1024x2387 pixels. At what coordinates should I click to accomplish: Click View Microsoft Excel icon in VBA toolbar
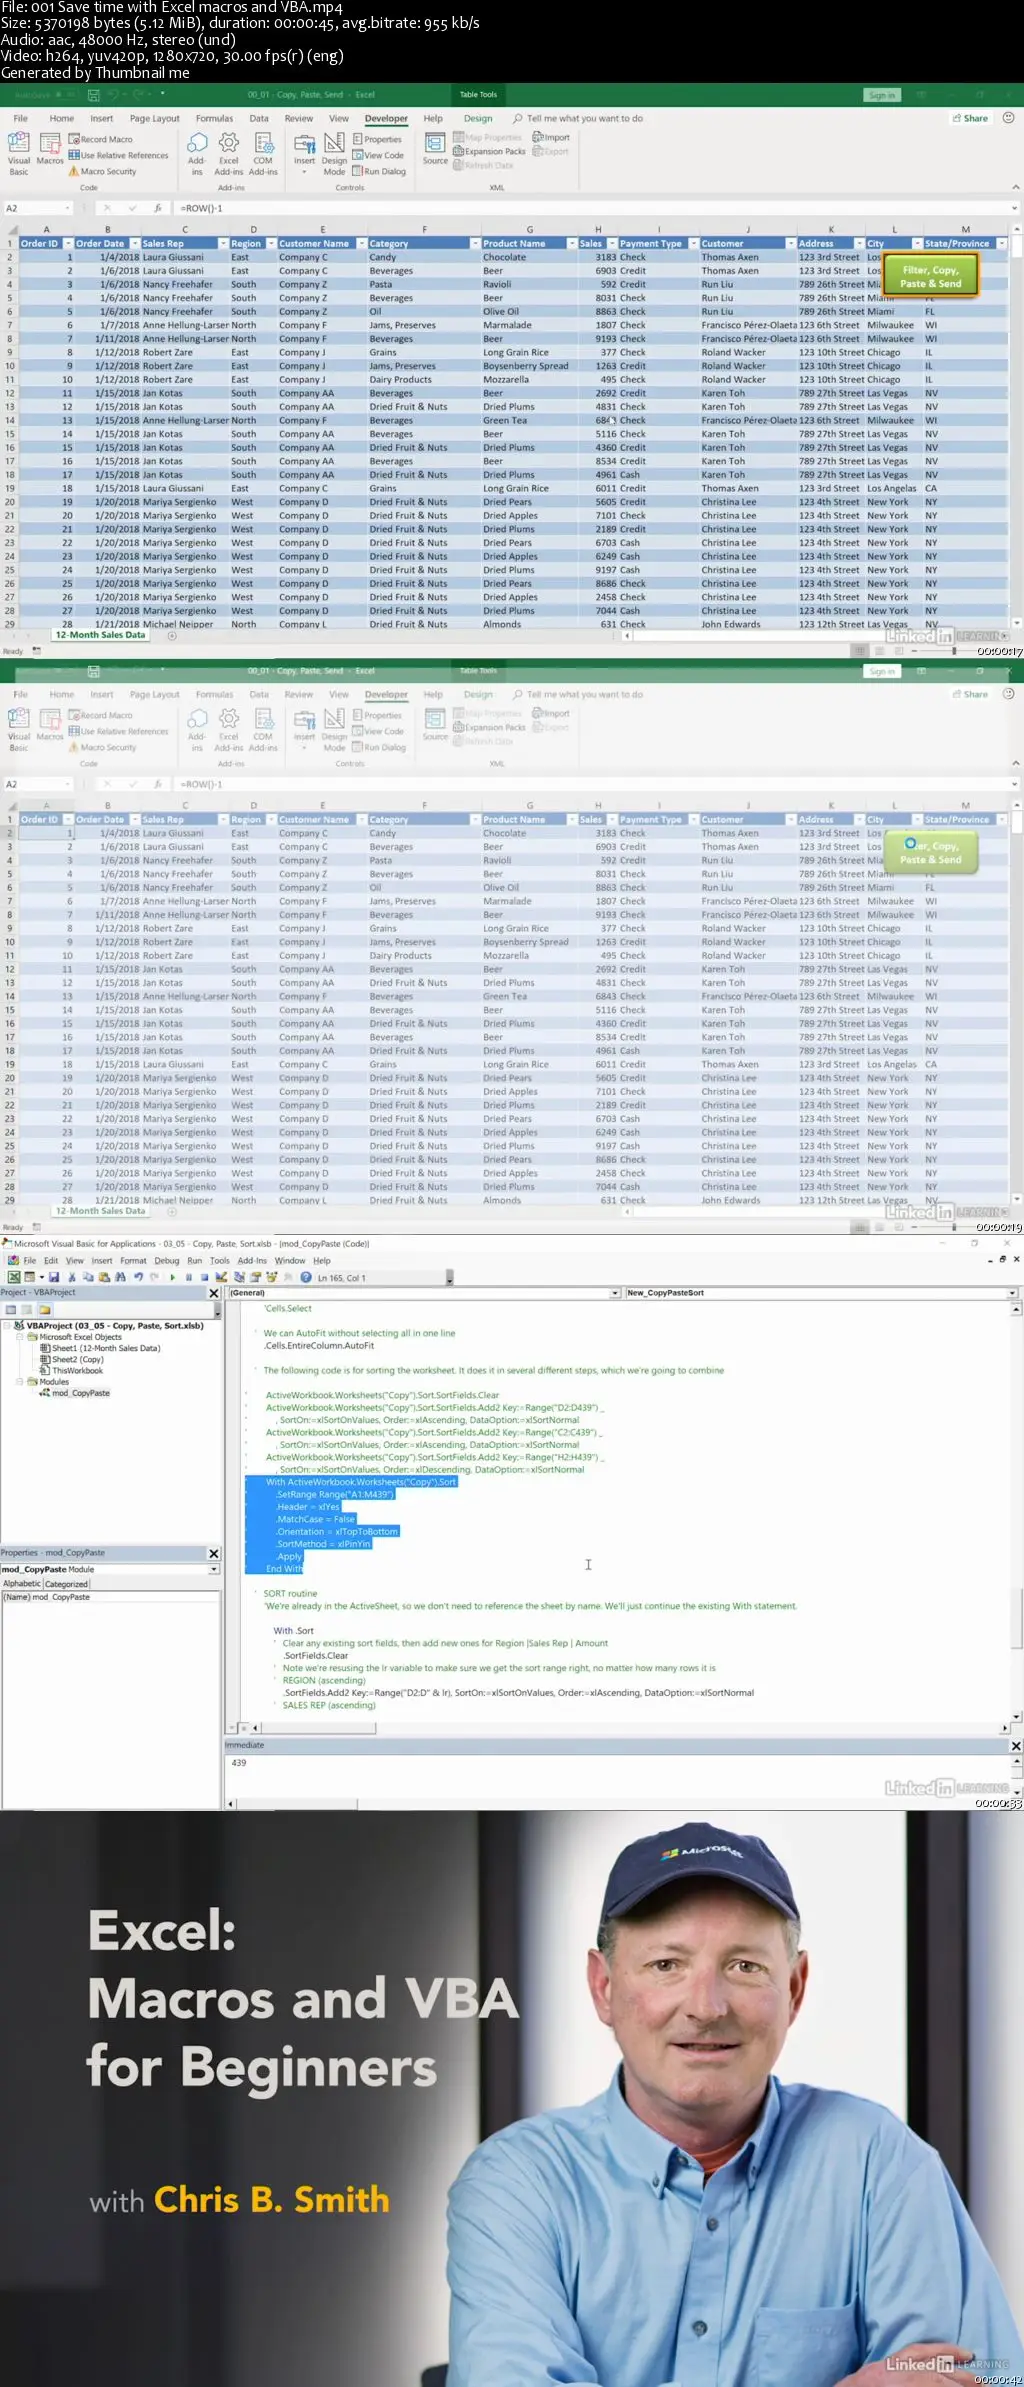click(14, 1277)
